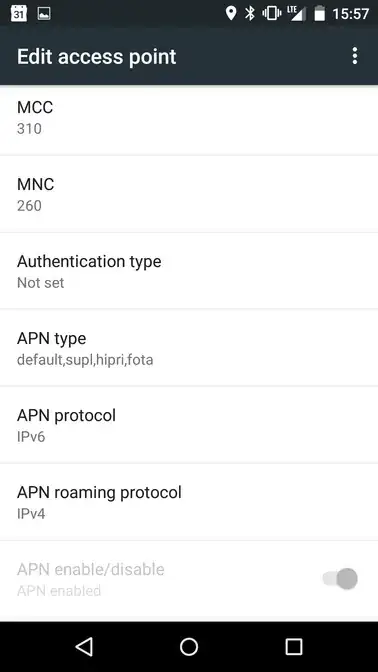Image resolution: width=378 pixels, height=672 pixels.
Task: Tap the image notification icon
Action: [44, 14]
